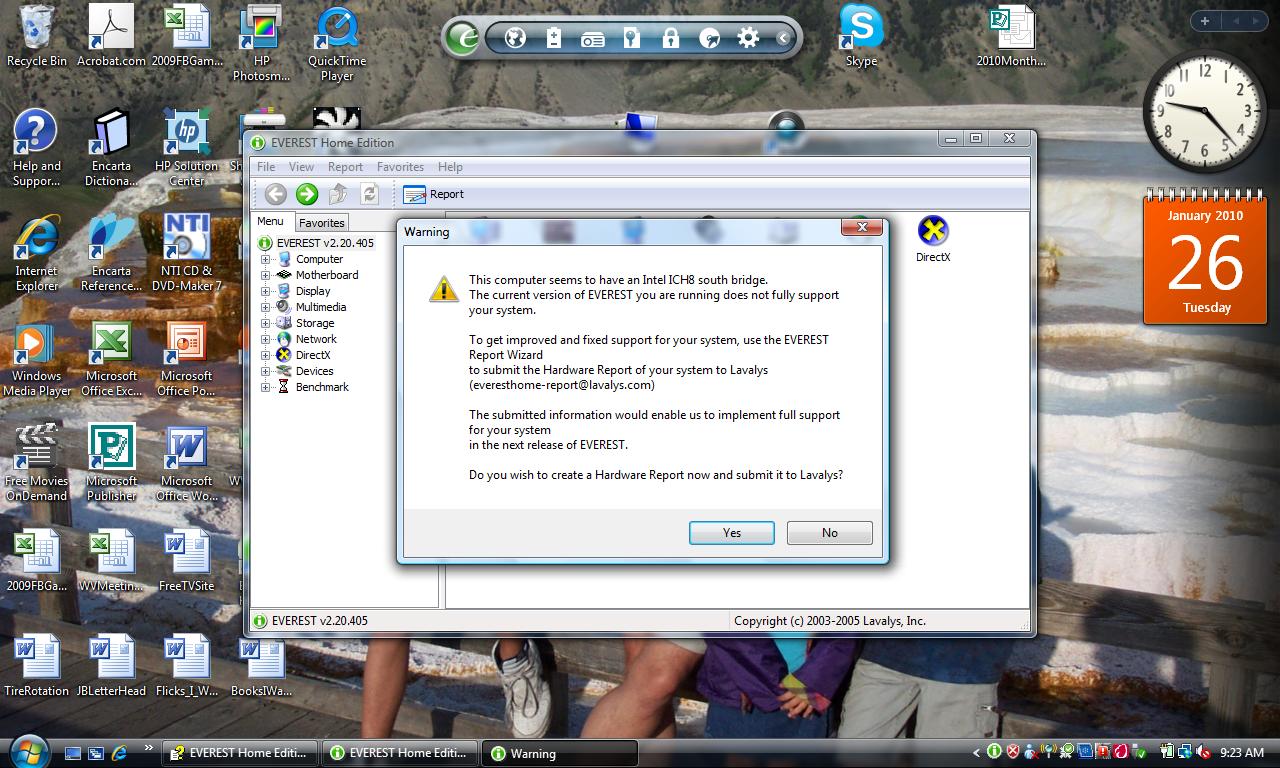This screenshot has width=1280, height=768.
Task: Open the Microsoft Publisher desktop shortcut
Action: pos(111,464)
